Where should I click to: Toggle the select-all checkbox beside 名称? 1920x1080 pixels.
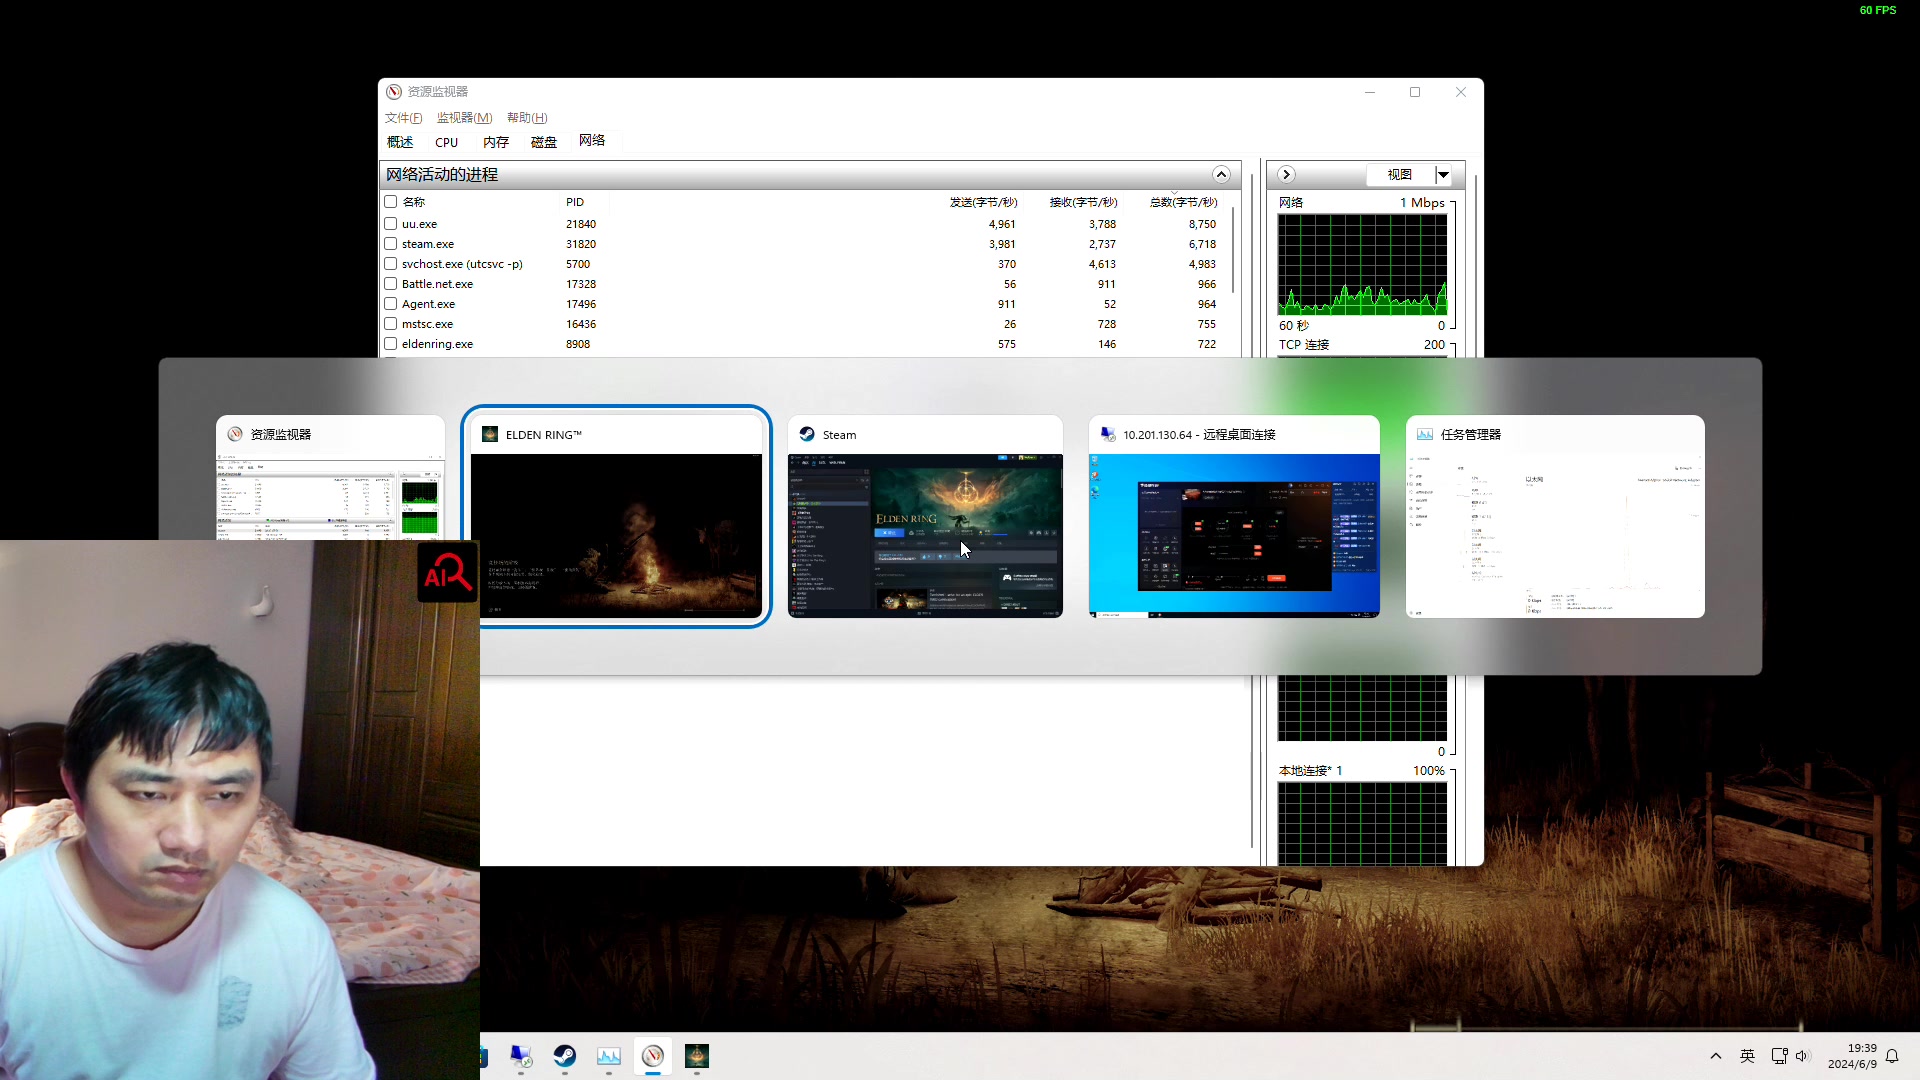tap(391, 202)
